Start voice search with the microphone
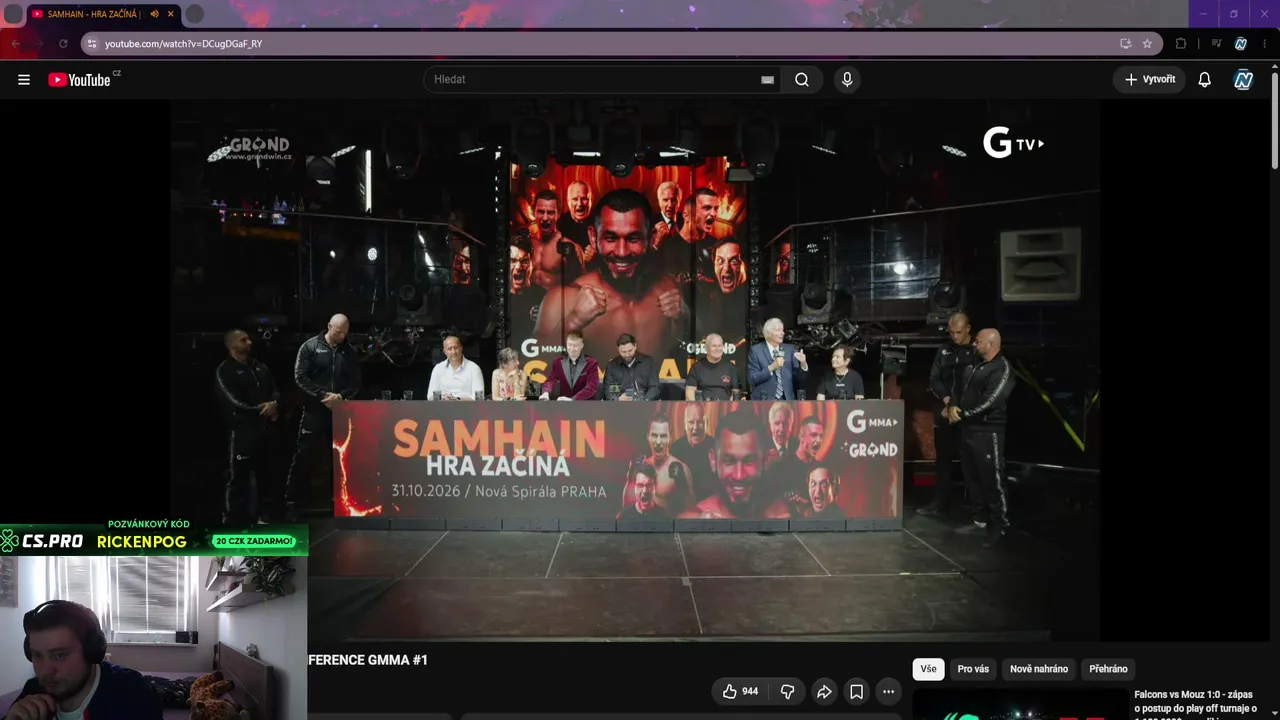 (x=847, y=80)
